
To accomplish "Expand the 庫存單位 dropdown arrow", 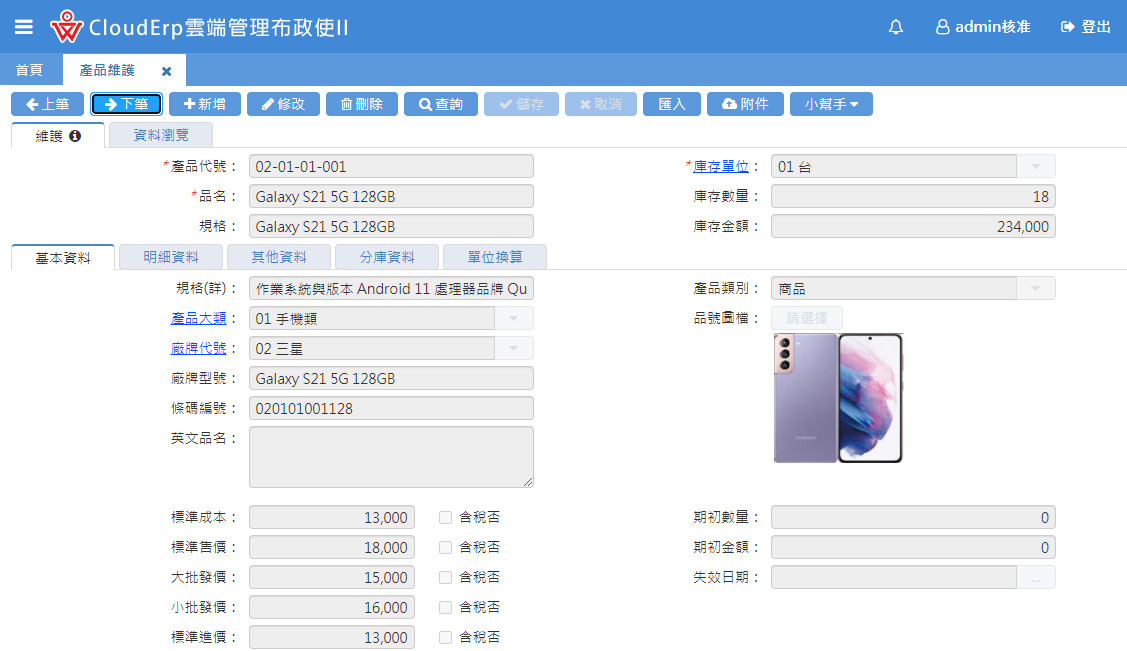I will (x=1036, y=166).
